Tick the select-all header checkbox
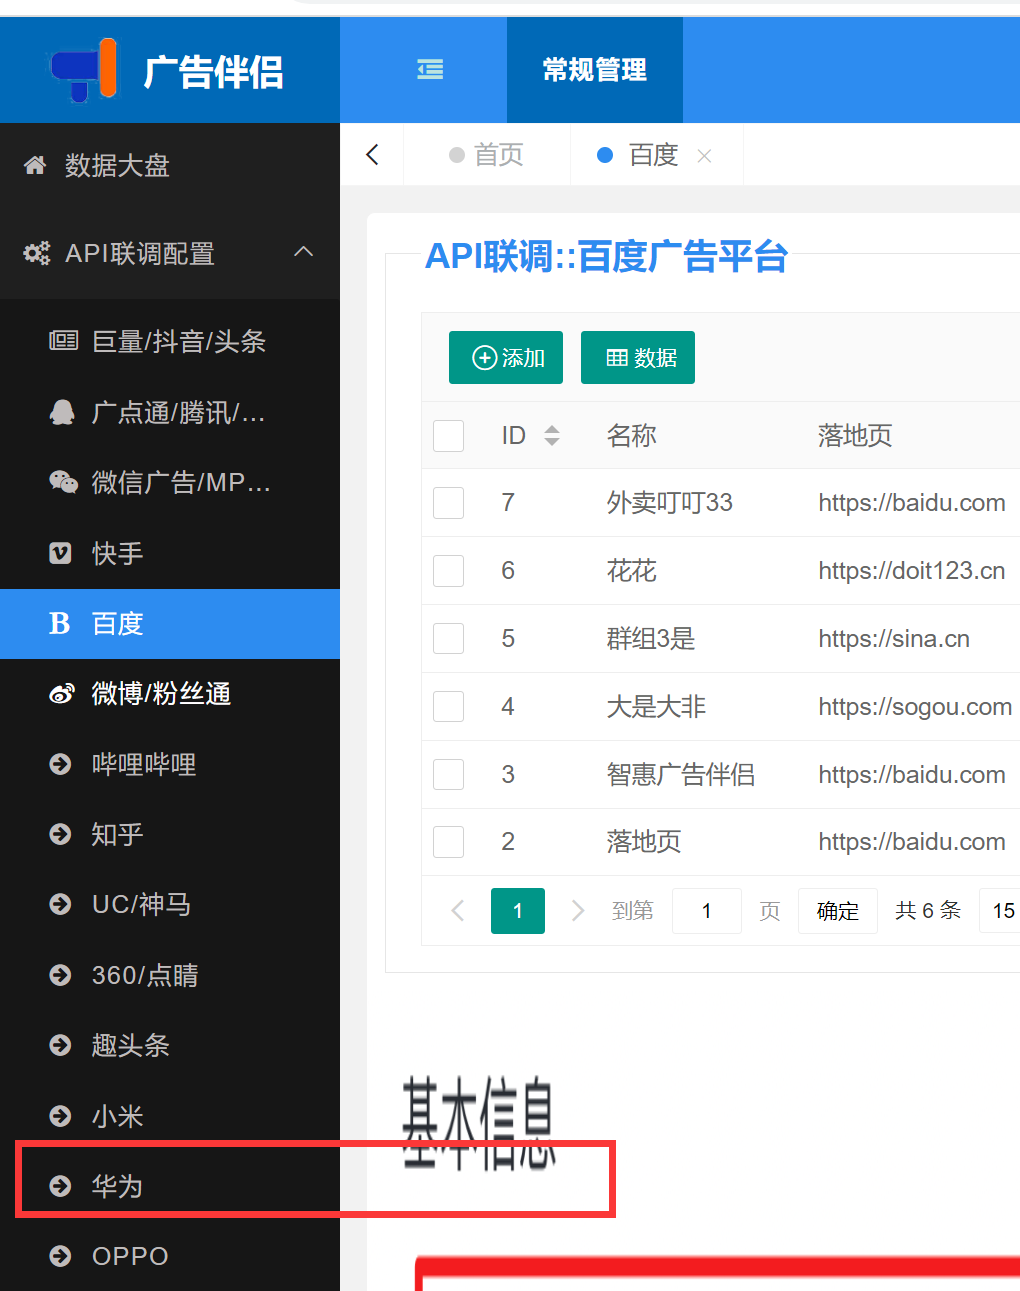This screenshot has height=1291, width=1020. [x=449, y=435]
